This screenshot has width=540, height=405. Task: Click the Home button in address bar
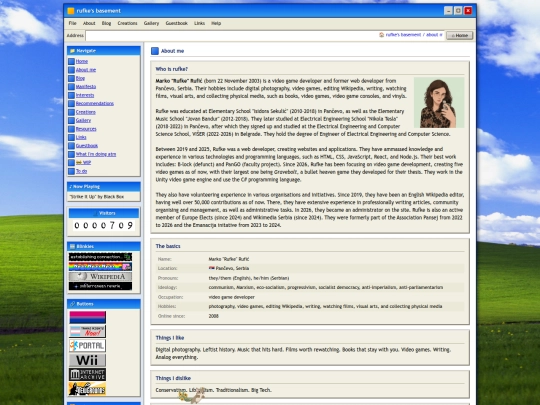[459, 35]
